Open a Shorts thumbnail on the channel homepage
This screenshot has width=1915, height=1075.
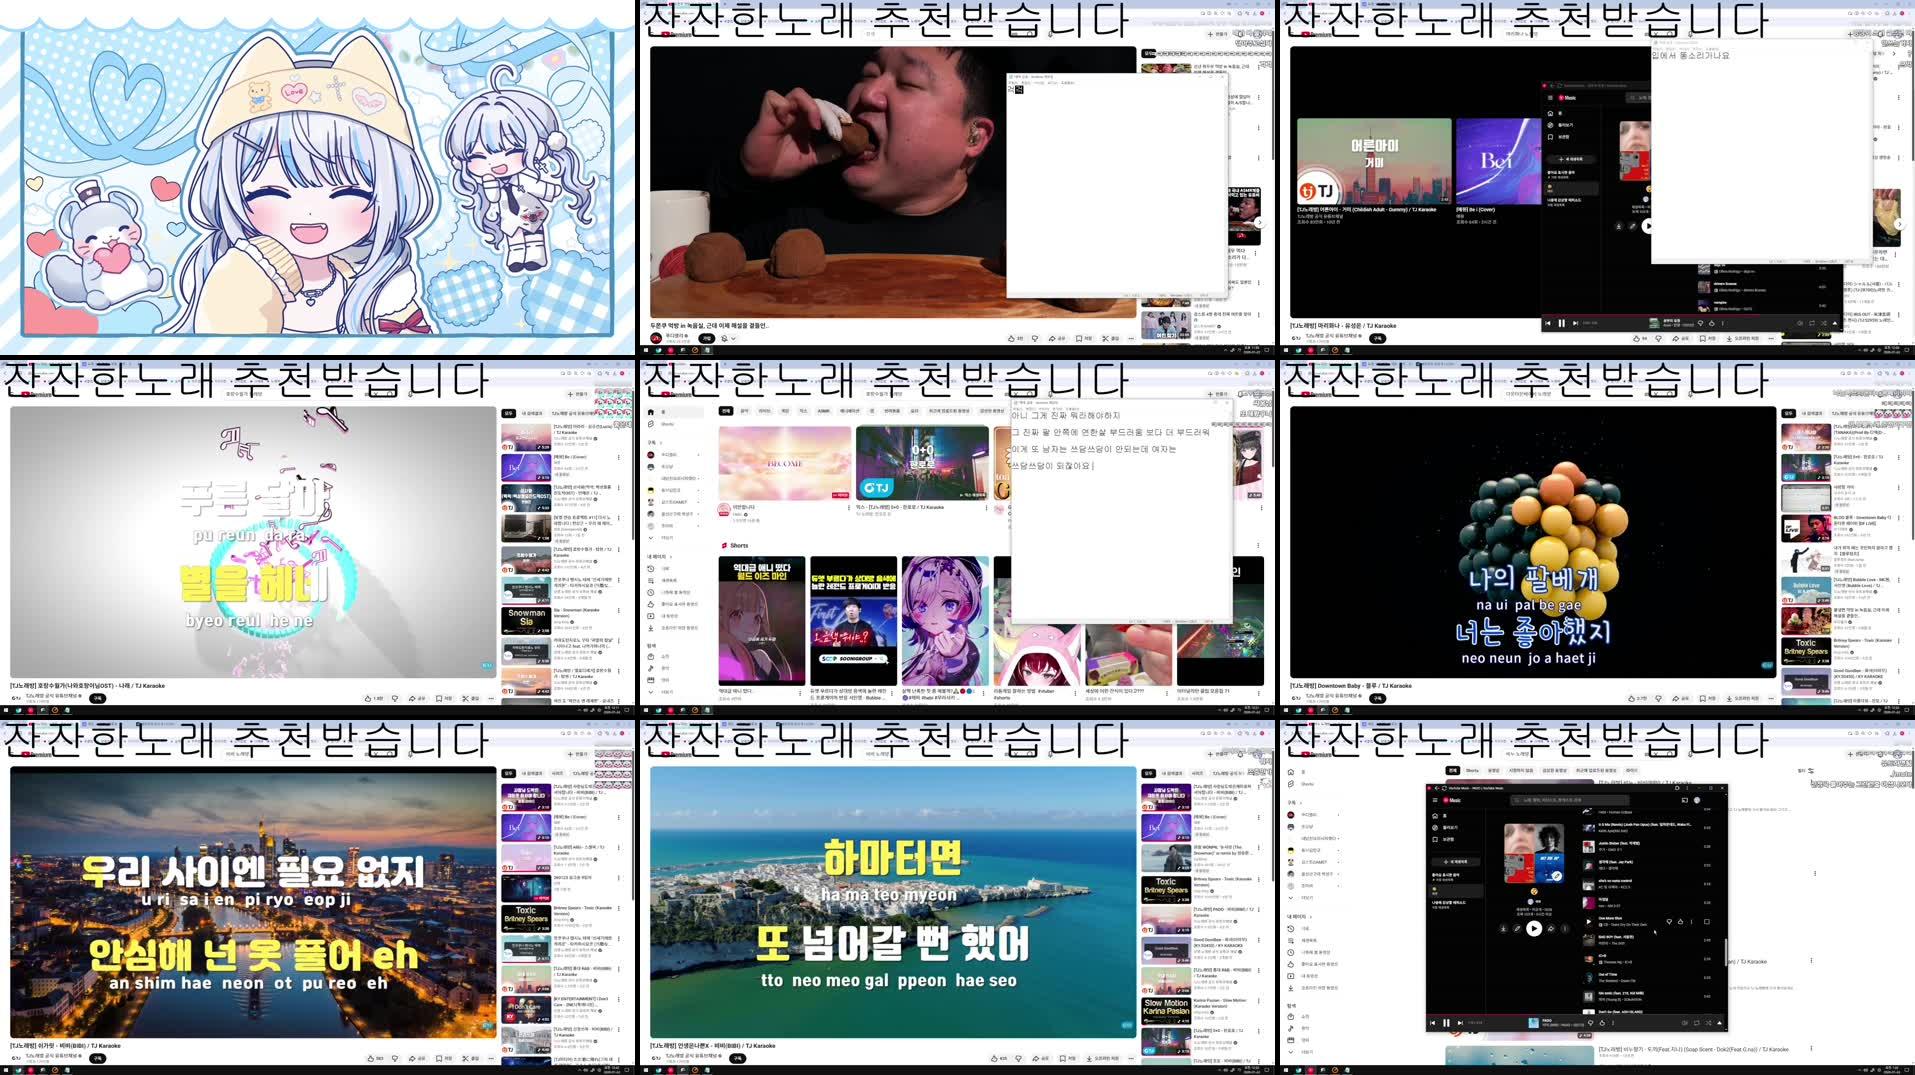pos(760,620)
